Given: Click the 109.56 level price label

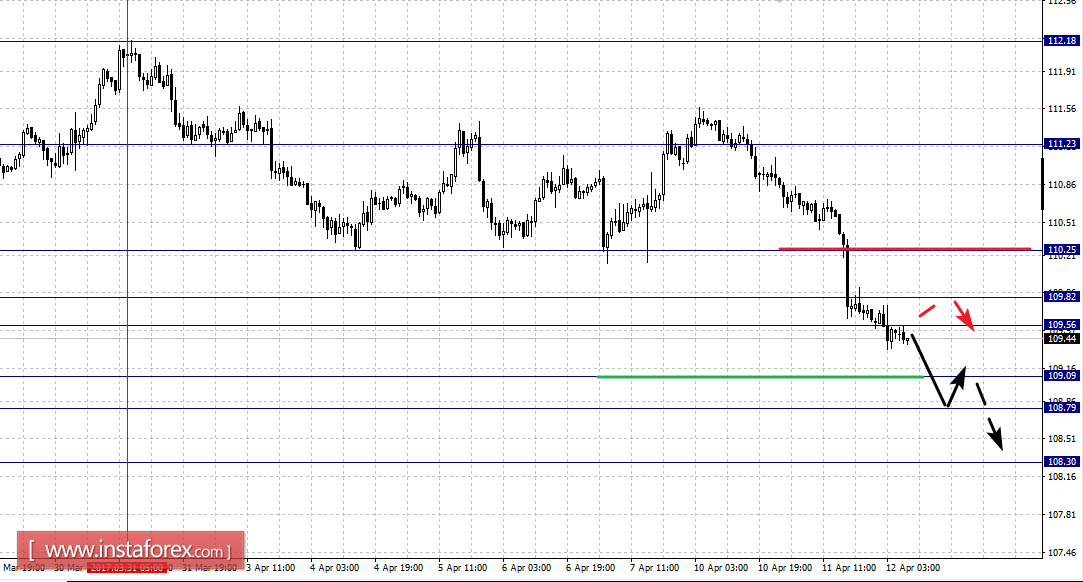Looking at the screenshot, I should coord(1062,324).
